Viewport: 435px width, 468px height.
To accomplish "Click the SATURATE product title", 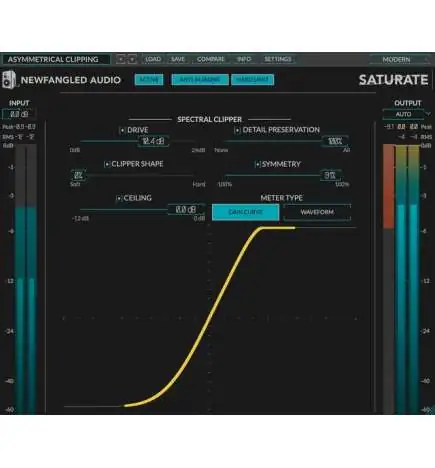I will (393, 80).
